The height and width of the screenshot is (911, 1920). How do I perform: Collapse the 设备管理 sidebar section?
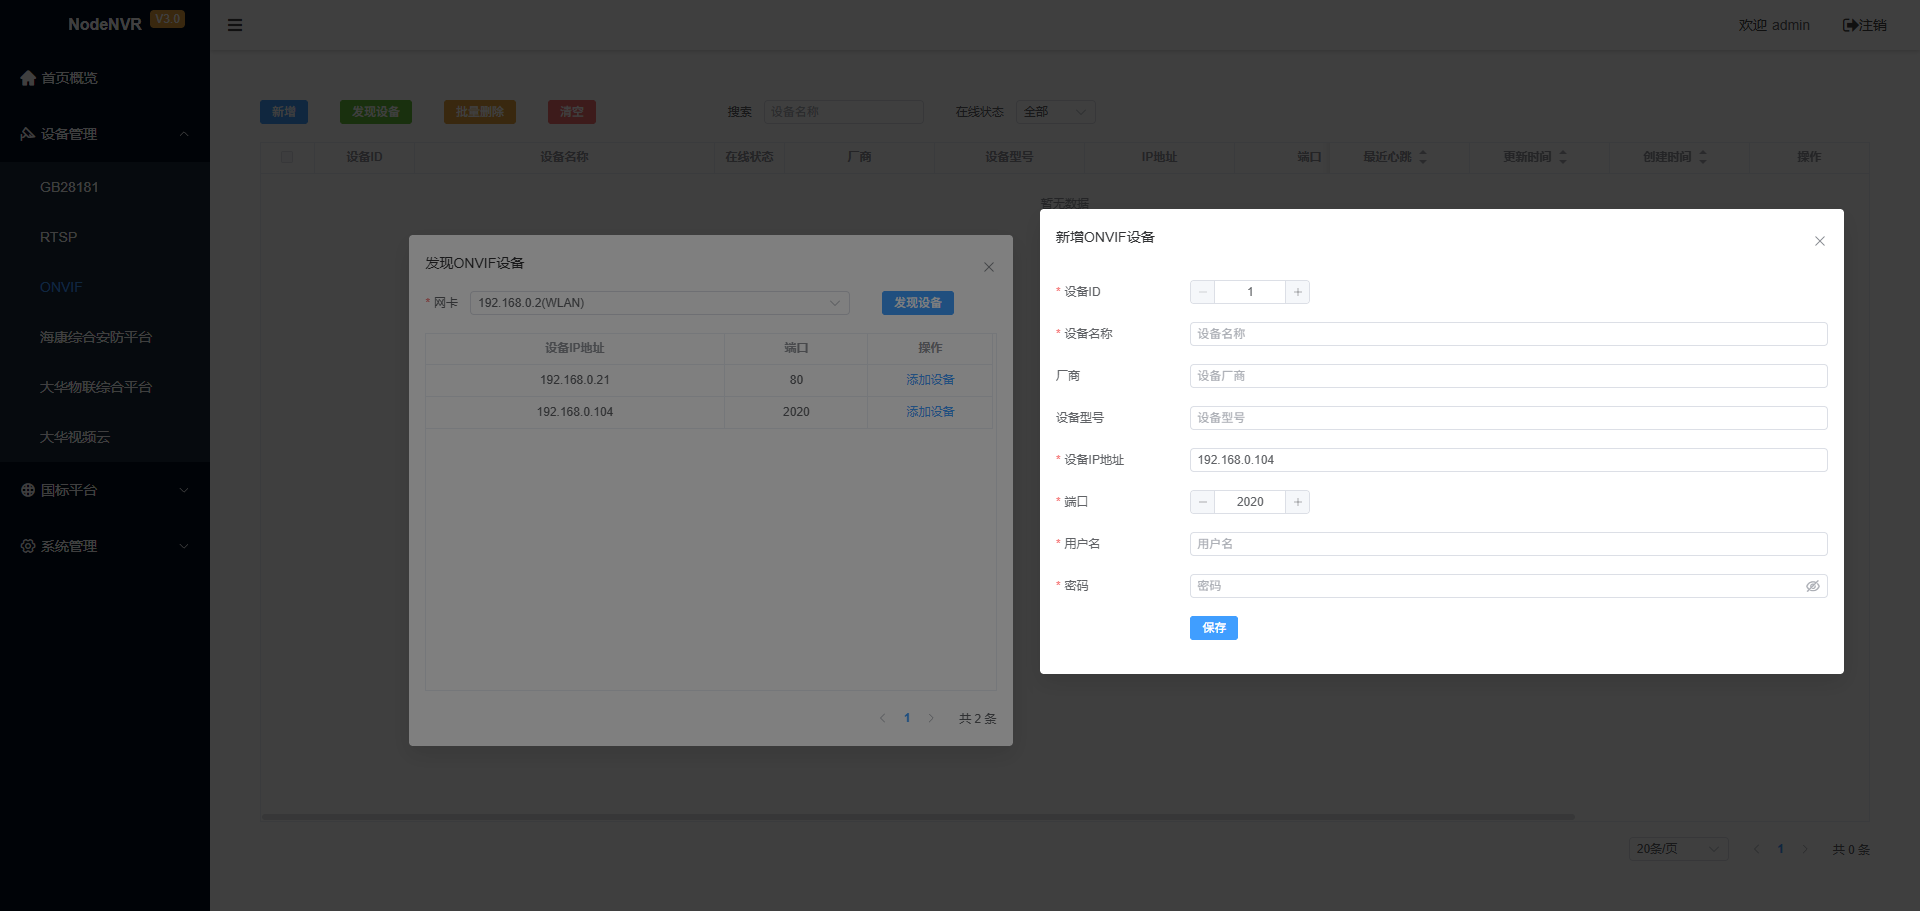coord(105,134)
